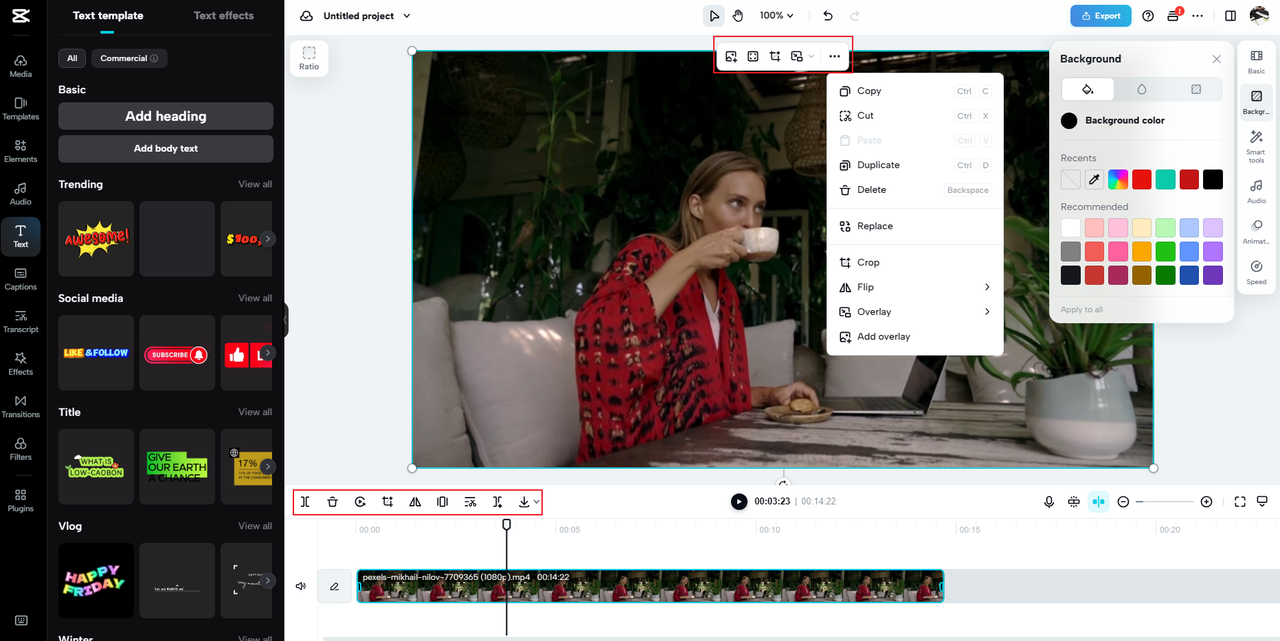
Task: Mute the timeline track speaker
Action: point(301,586)
